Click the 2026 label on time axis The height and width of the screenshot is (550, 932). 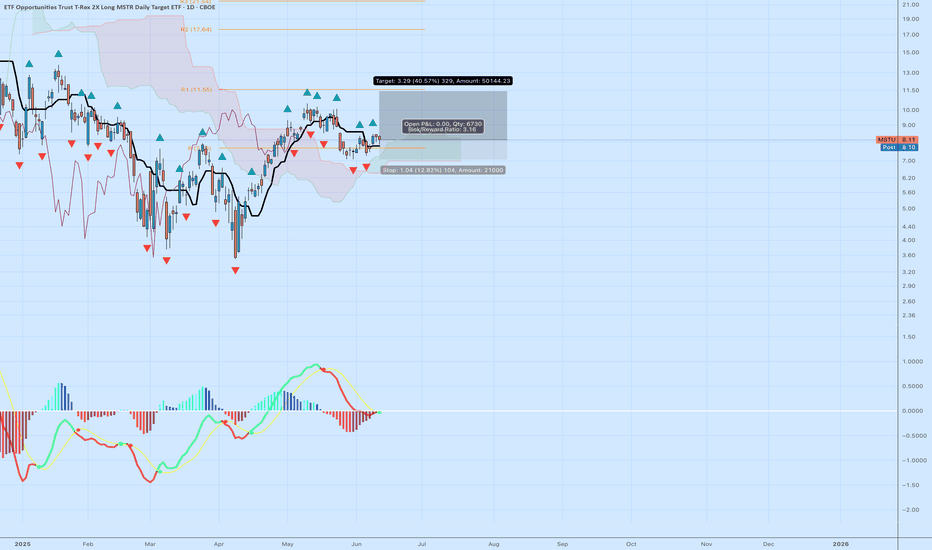click(x=840, y=544)
